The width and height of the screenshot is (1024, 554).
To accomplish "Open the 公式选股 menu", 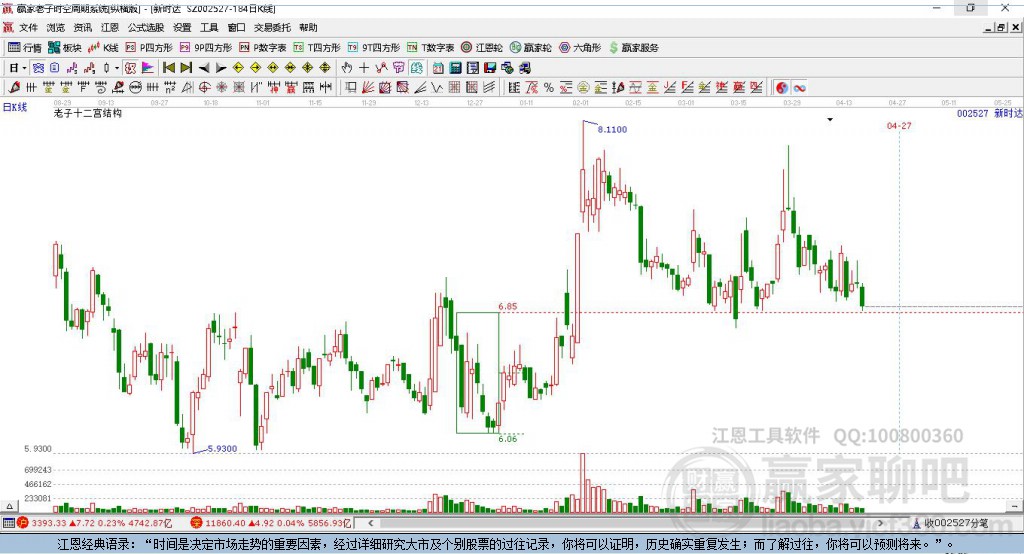I will coord(146,27).
